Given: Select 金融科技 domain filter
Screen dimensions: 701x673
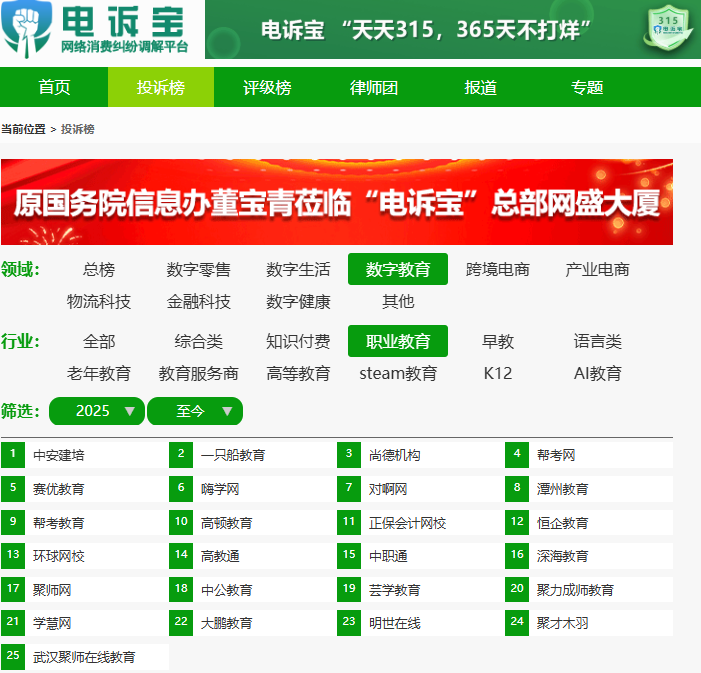Looking at the screenshot, I should tap(198, 301).
